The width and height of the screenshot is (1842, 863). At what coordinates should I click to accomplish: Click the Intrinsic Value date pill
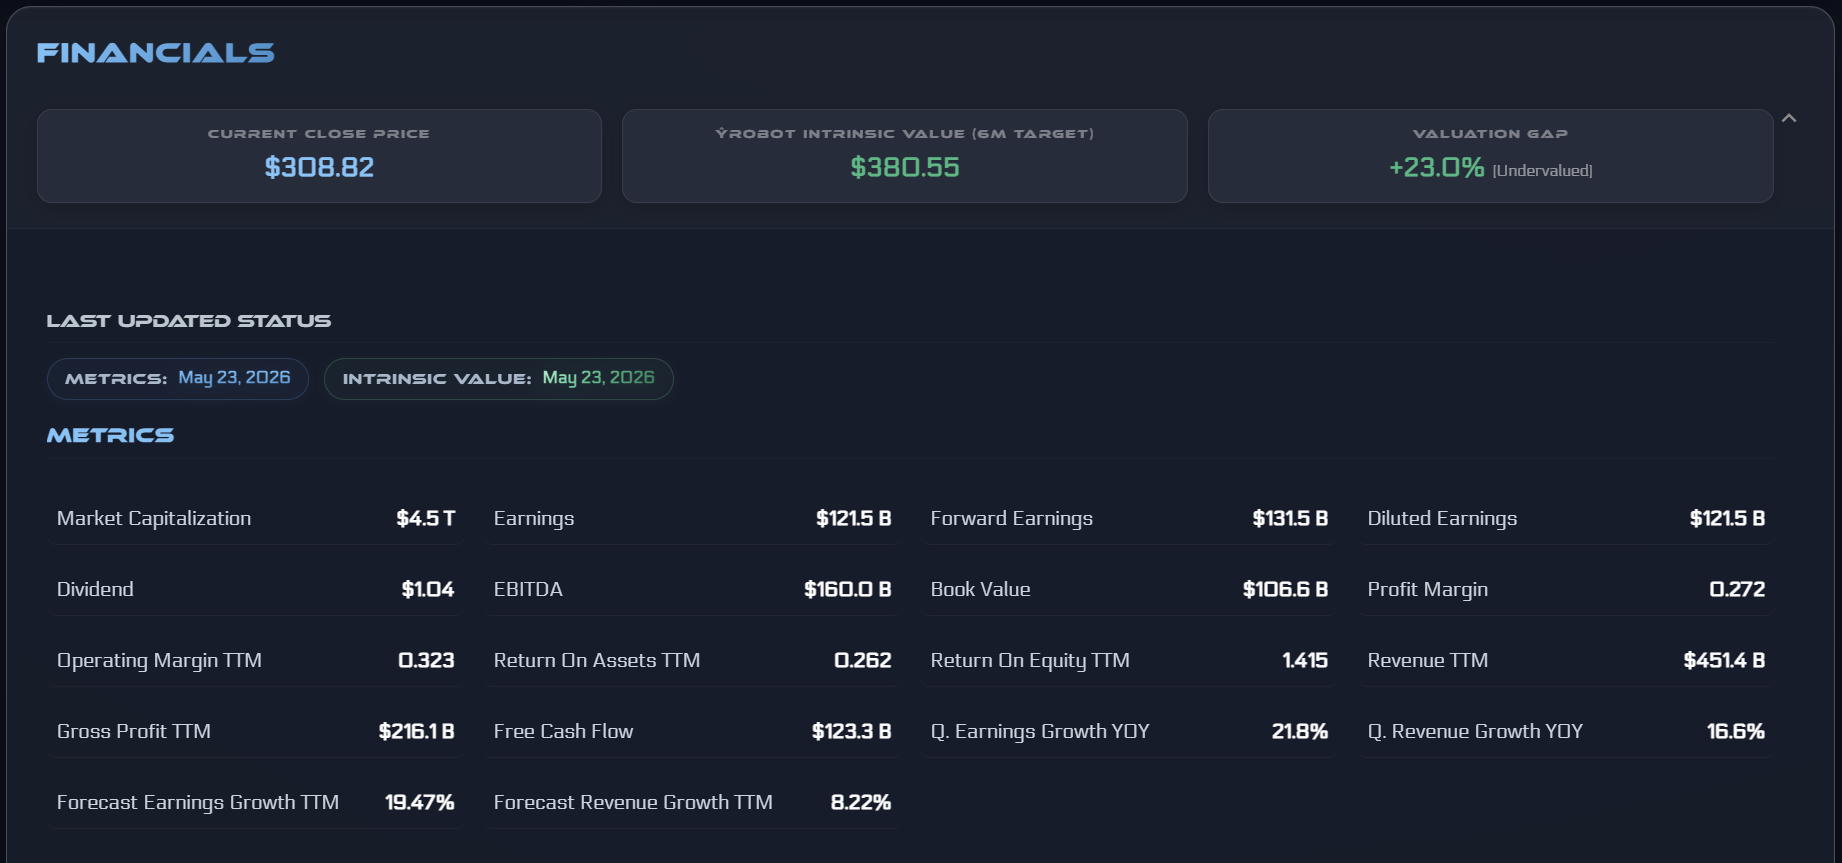click(x=499, y=379)
